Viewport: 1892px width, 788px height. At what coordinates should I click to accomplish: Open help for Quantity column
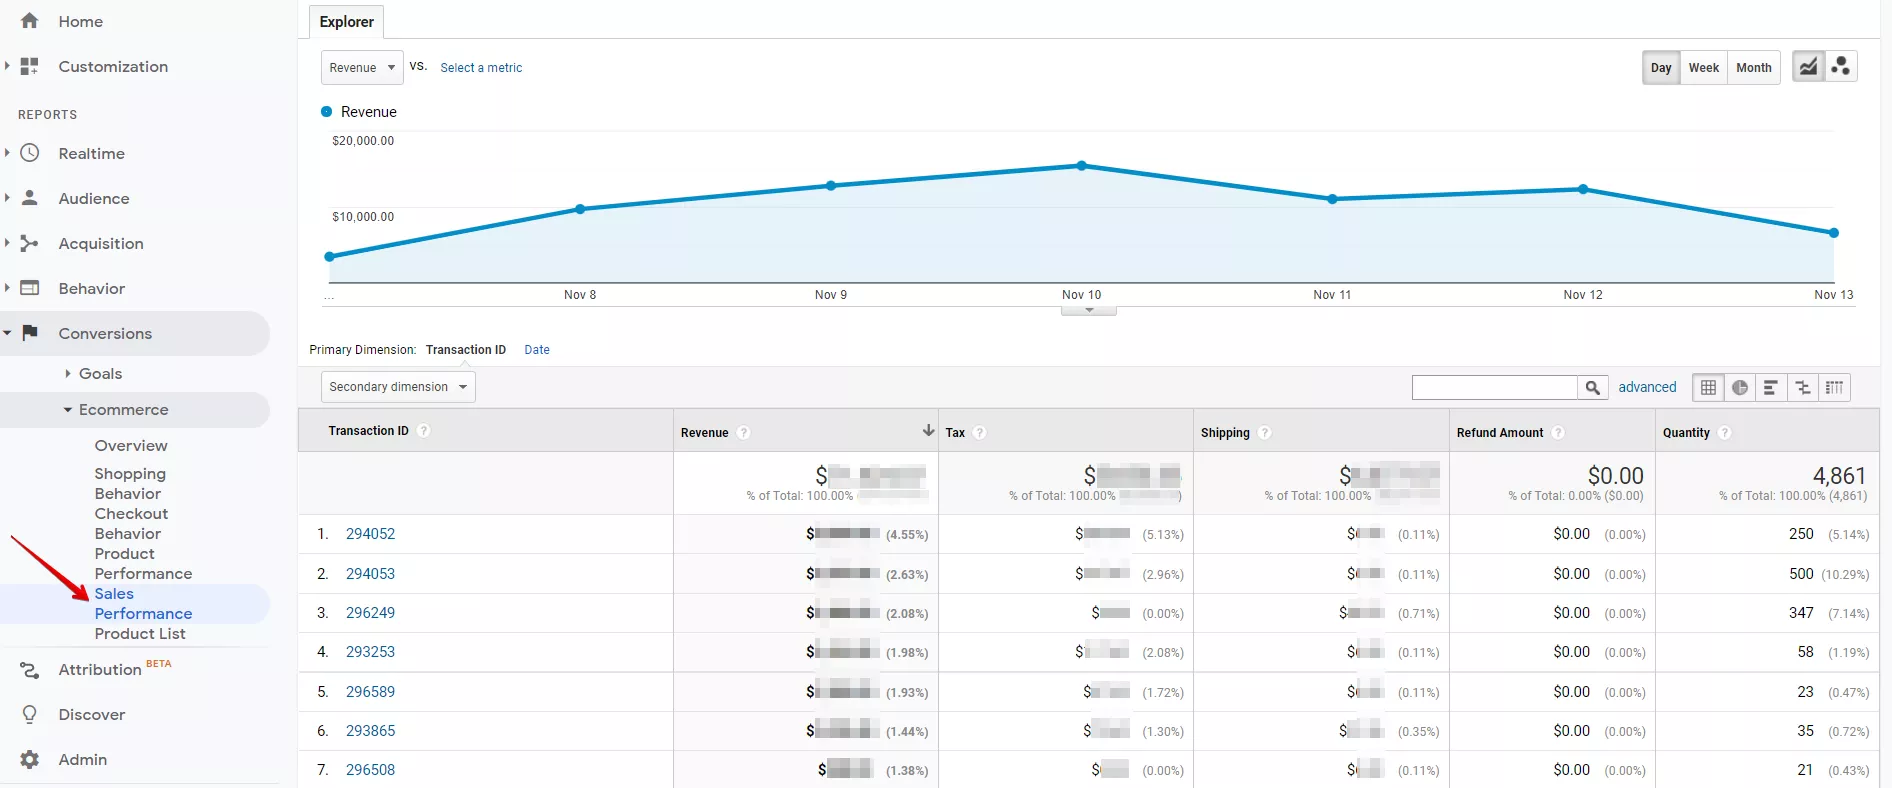1724,433
